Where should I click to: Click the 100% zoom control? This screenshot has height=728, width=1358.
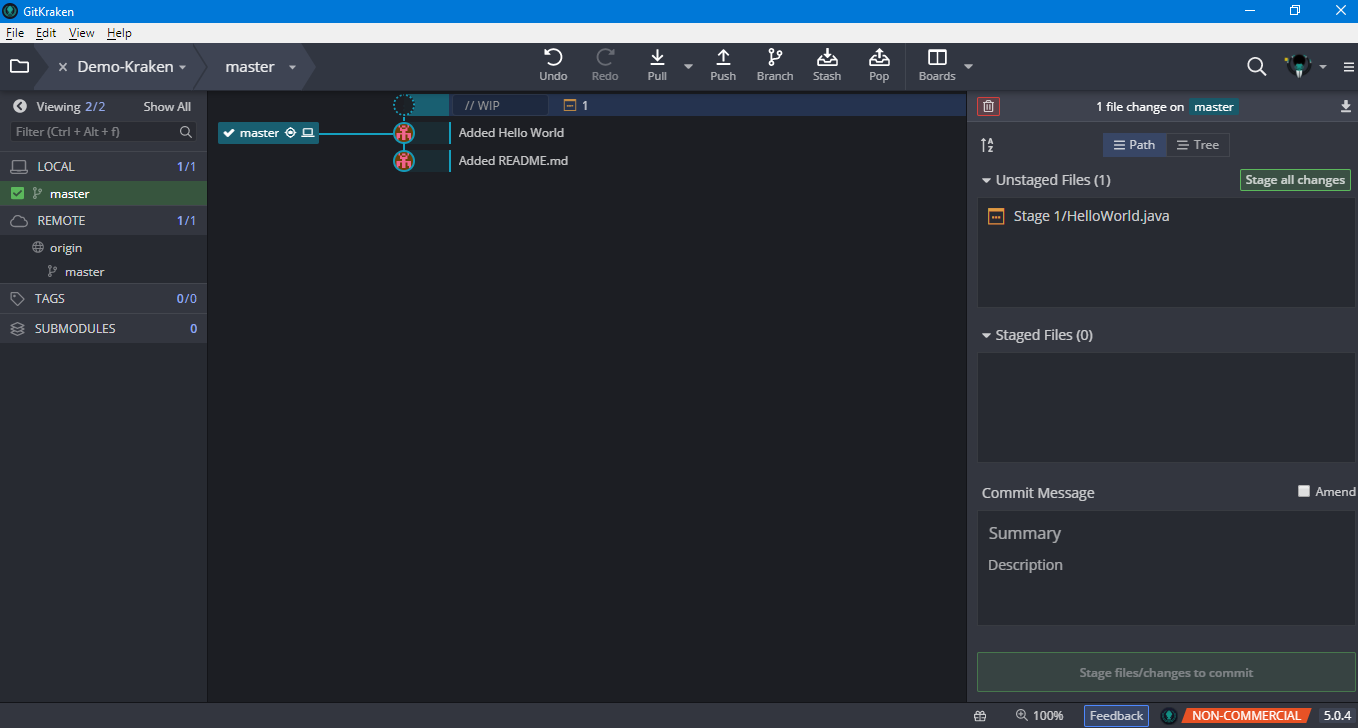[x=1039, y=716]
